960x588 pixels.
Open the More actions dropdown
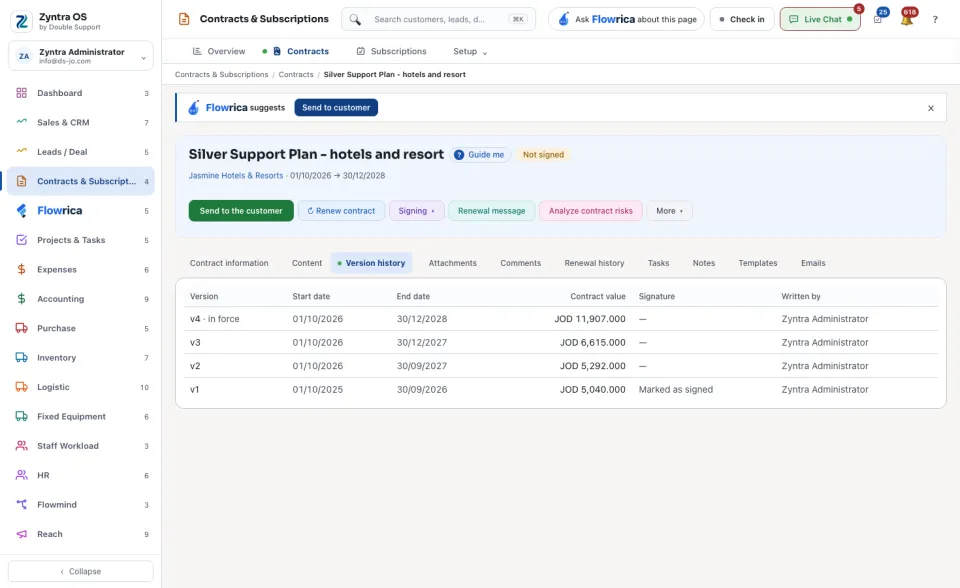click(x=669, y=211)
